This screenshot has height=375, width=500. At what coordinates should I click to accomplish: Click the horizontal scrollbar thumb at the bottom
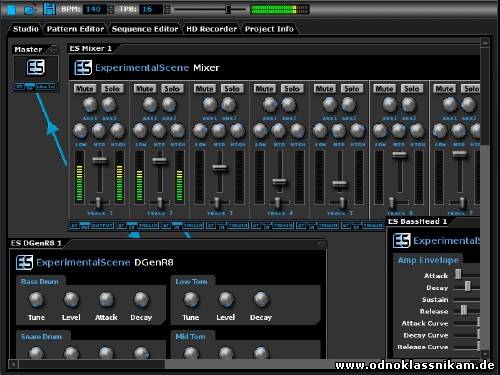pyautogui.click(x=92, y=364)
